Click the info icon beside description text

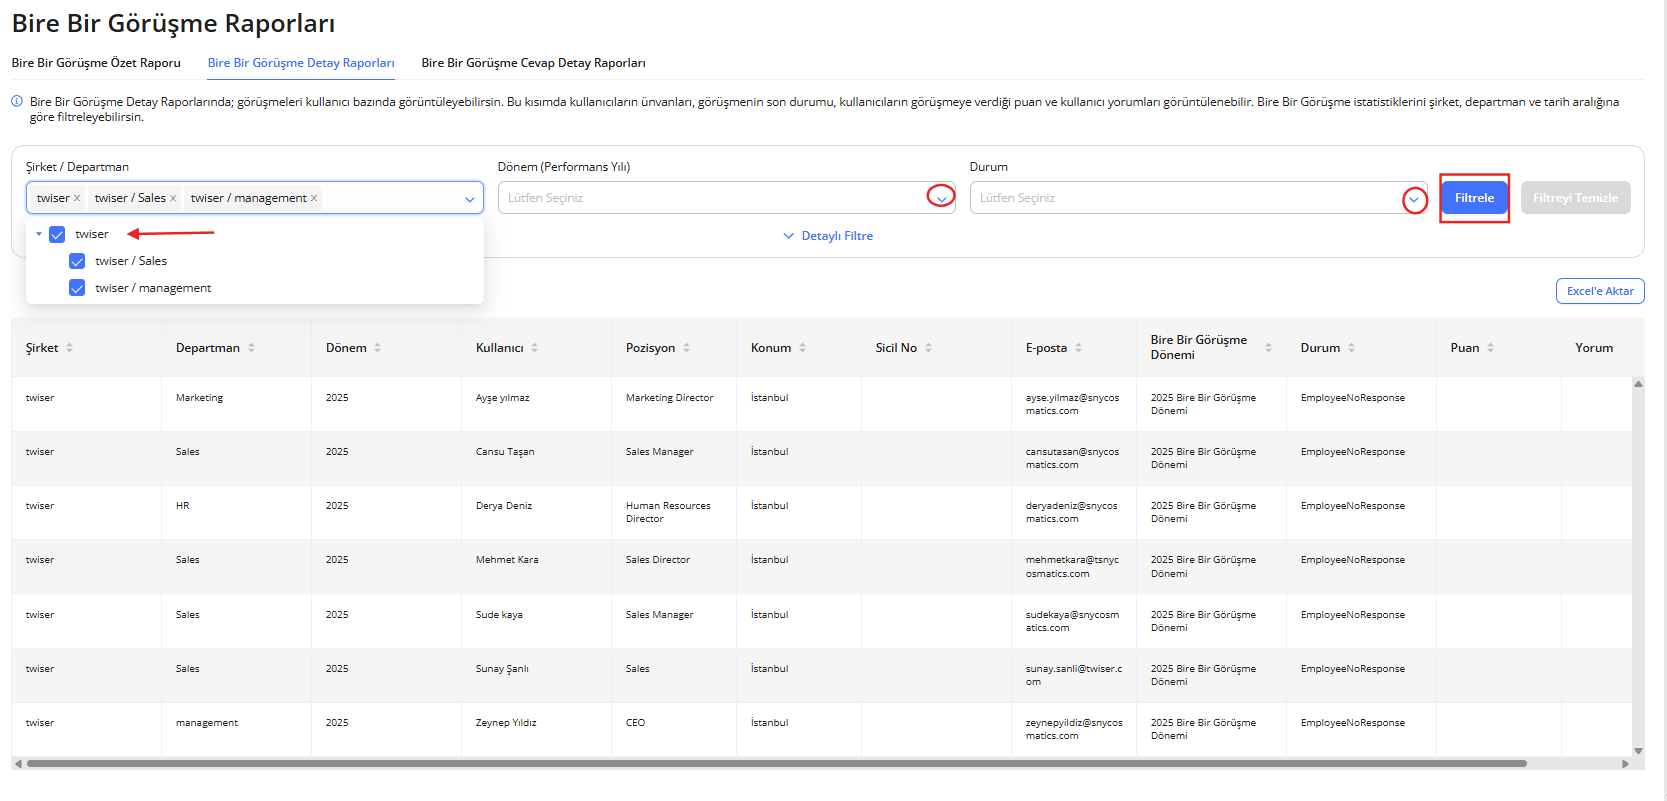pyautogui.click(x=17, y=101)
